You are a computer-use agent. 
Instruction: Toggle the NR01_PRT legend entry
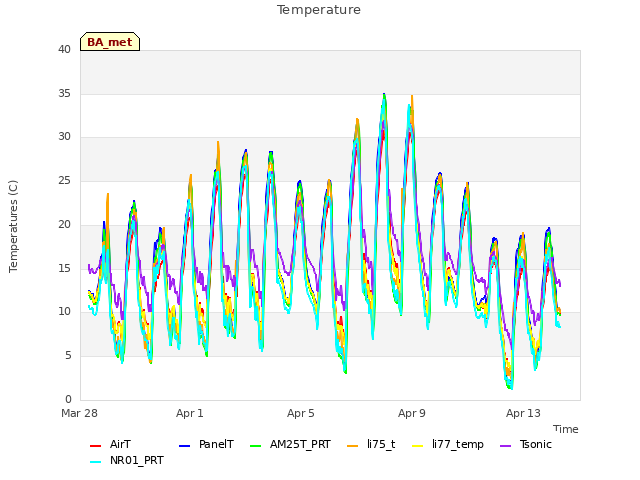pyautogui.click(x=127, y=460)
